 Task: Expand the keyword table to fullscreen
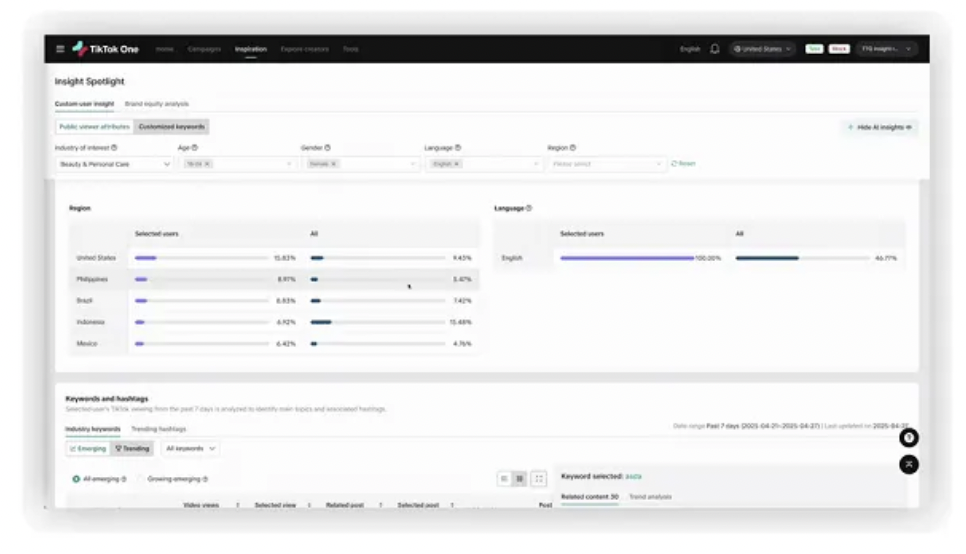point(539,479)
